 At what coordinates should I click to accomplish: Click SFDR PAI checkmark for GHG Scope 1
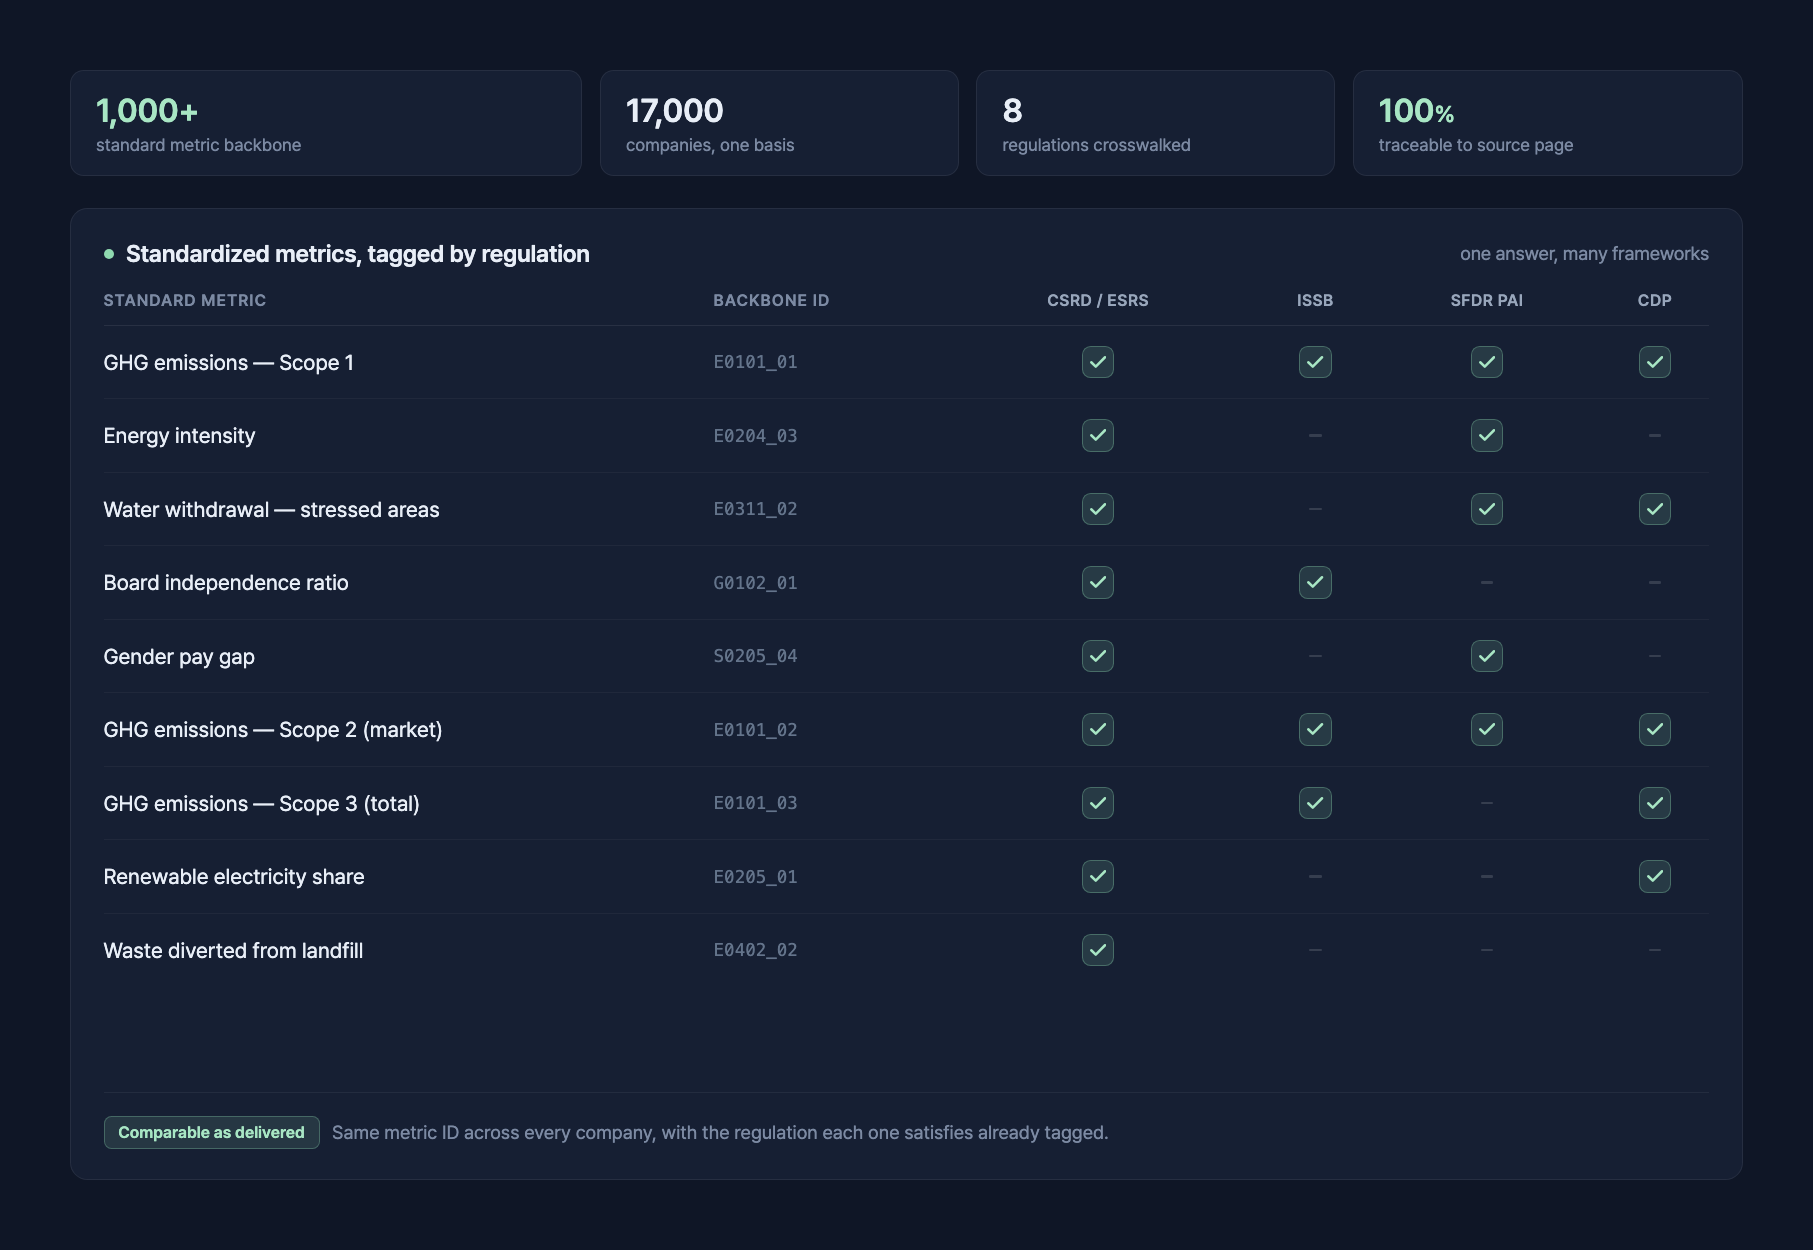pyautogui.click(x=1487, y=362)
